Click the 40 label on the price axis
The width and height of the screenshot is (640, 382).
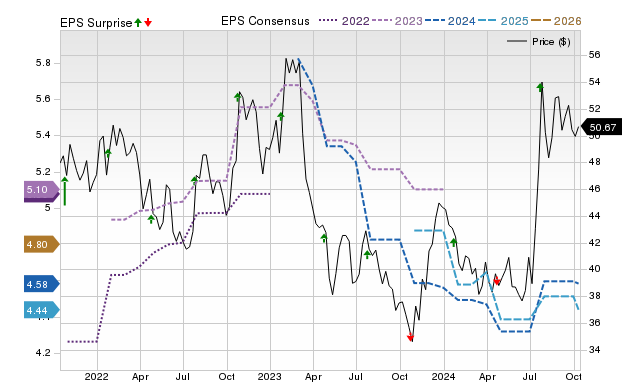(594, 269)
